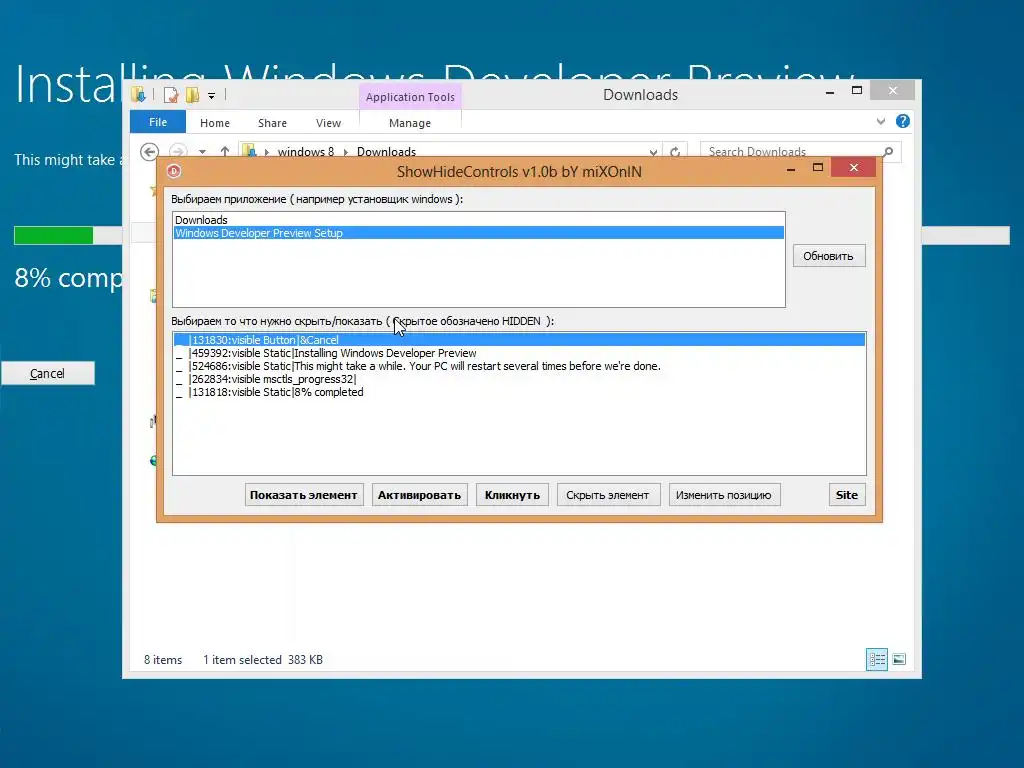Click the ShowHideControls title bar app icon

(x=174, y=171)
